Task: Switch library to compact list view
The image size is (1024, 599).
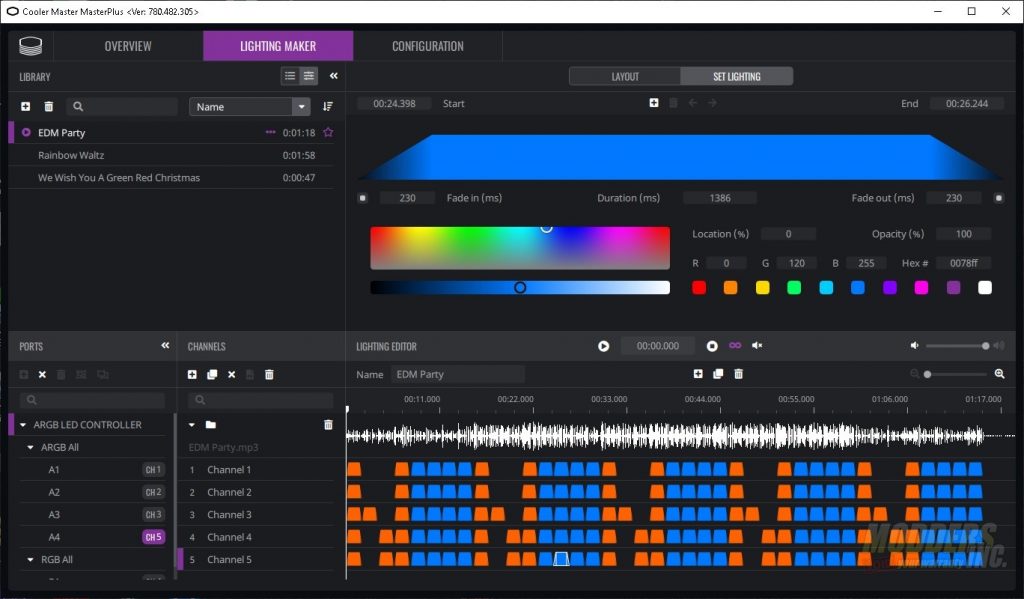Action: point(290,76)
